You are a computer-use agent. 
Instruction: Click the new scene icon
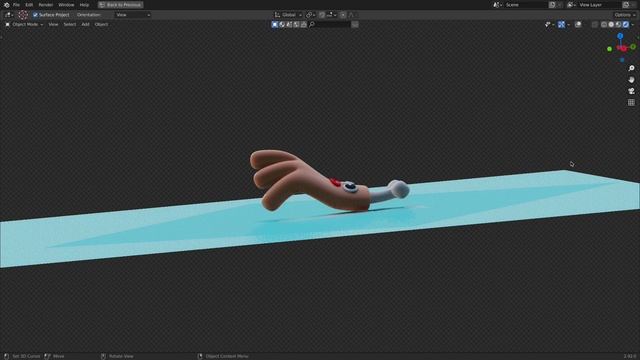[552, 5]
